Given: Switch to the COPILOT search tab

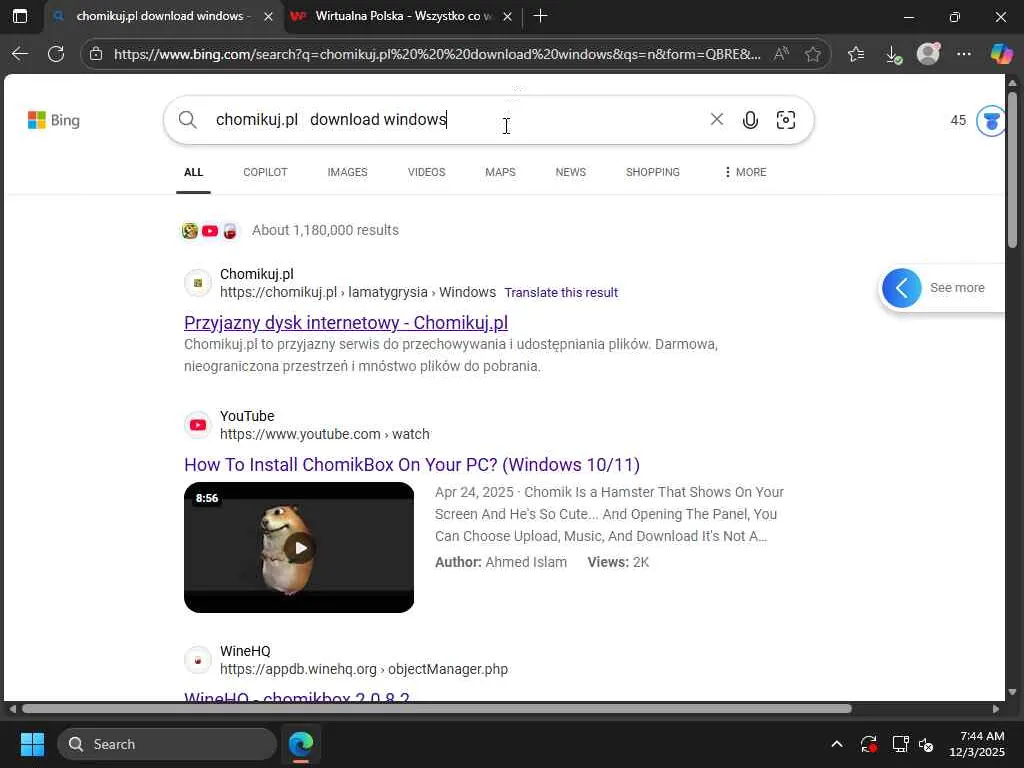Looking at the screenshot, I should tap(265, 172).
